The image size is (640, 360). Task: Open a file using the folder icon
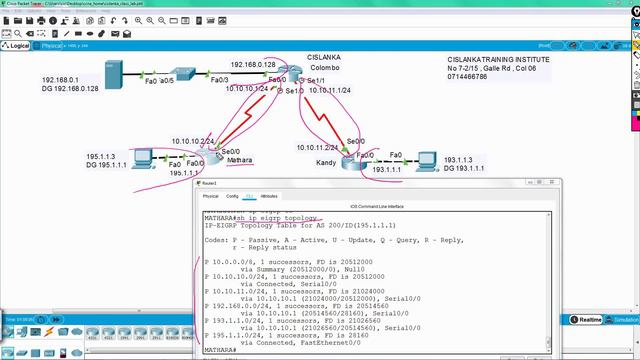click(18, 20)
